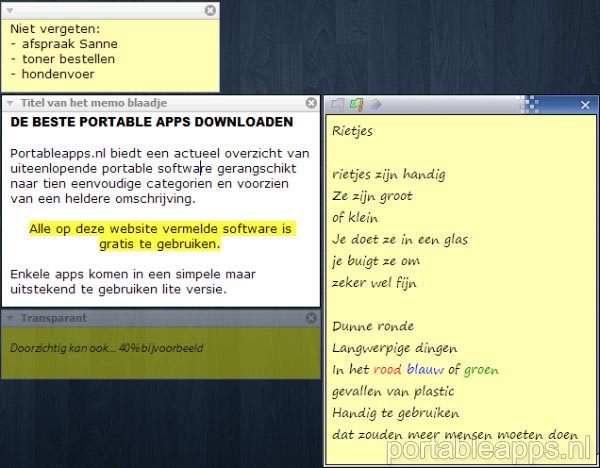Click the 'Transparant' note title text
This screenshot has height=468, width=600.
(x=54, y=318)
